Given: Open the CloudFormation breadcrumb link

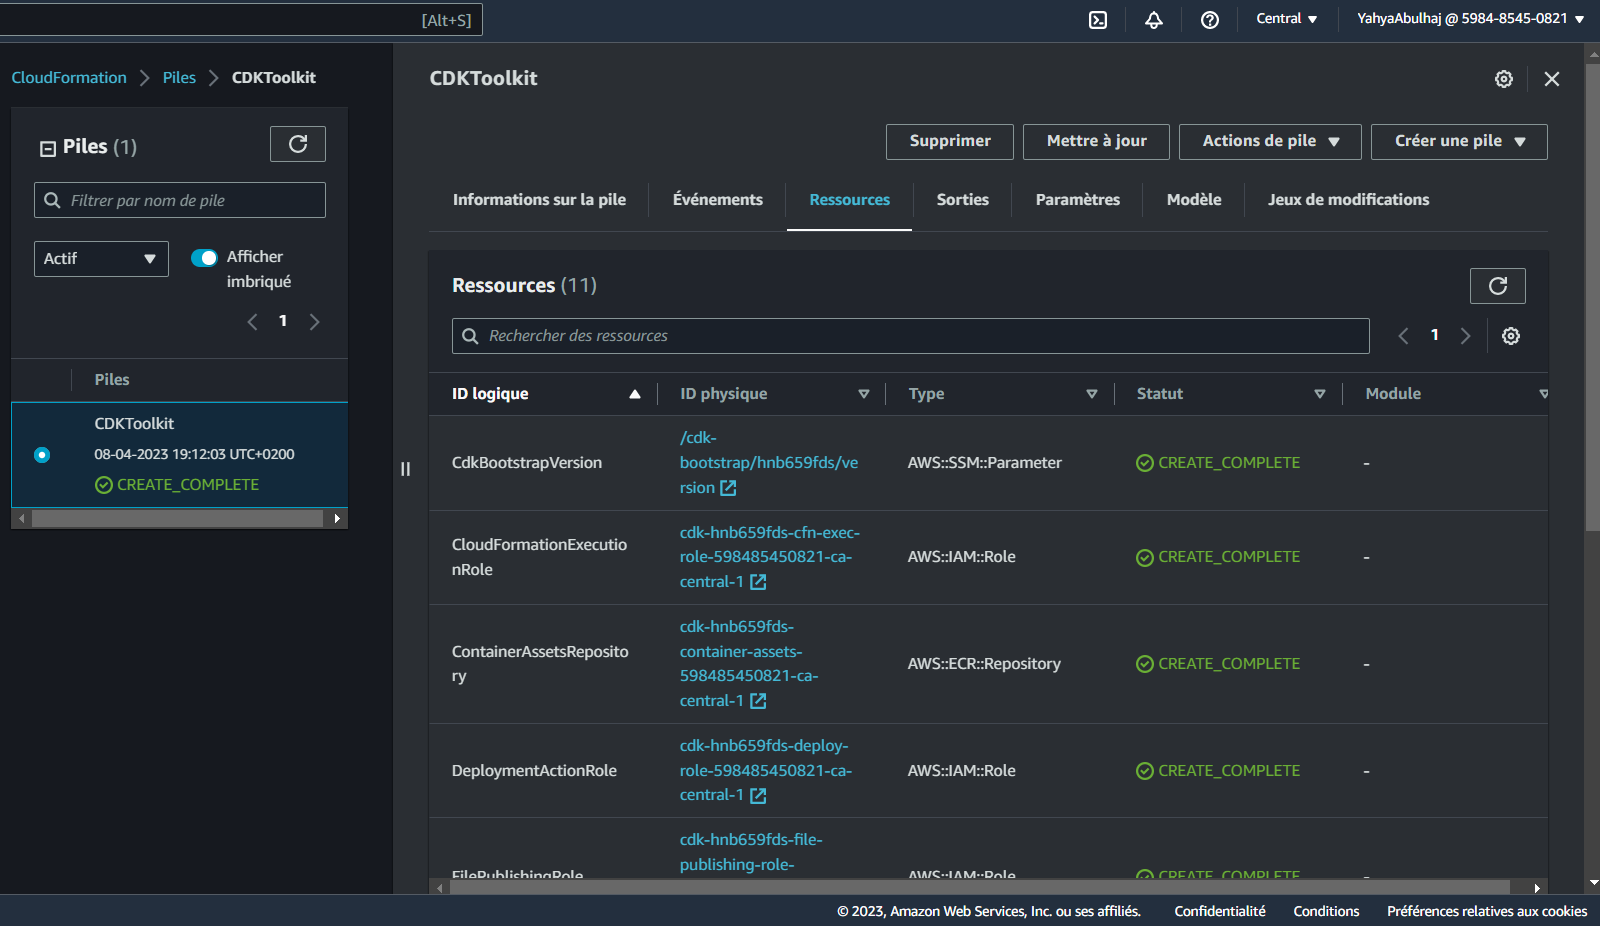Looking at the screenshot, I should click(x=69, y=78).
